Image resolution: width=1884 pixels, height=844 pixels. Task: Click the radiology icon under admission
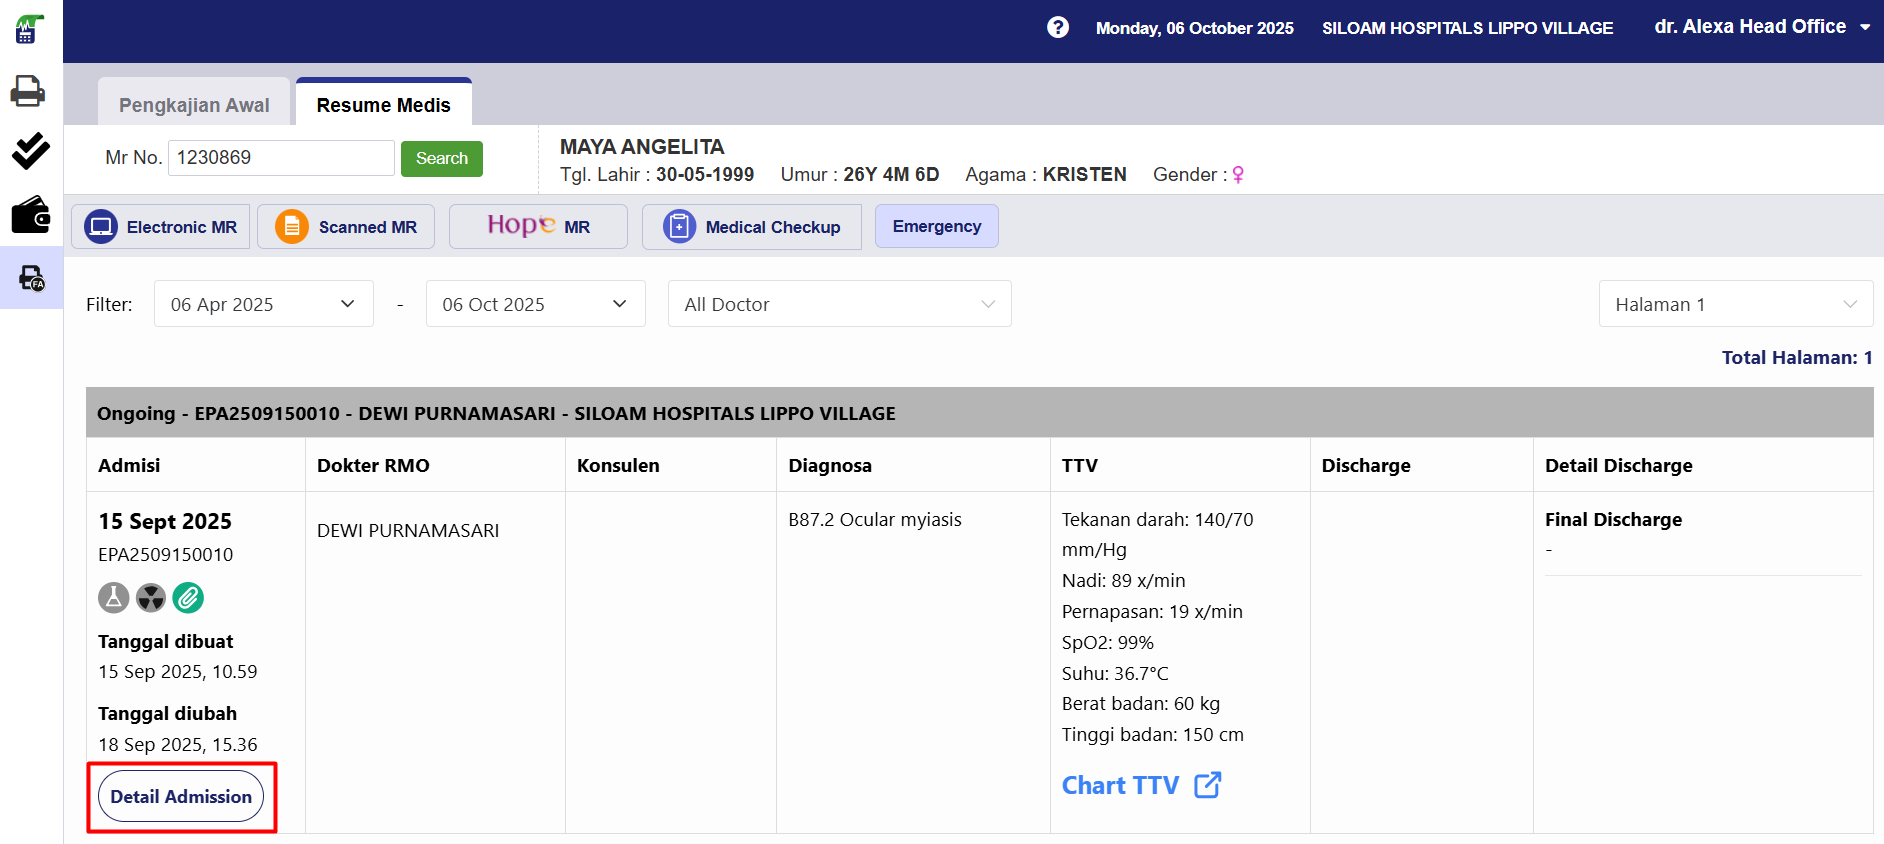tap(151, 598)
